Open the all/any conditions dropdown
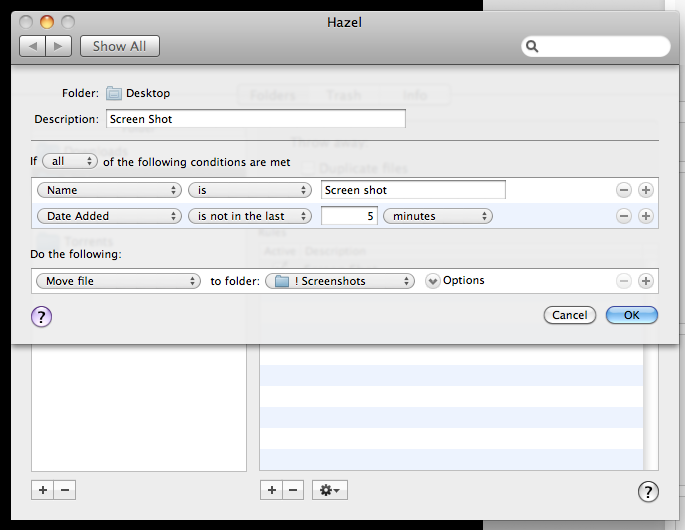Viewport: 685px width, 530px height. pyautogui.click(x=69, y=161)
